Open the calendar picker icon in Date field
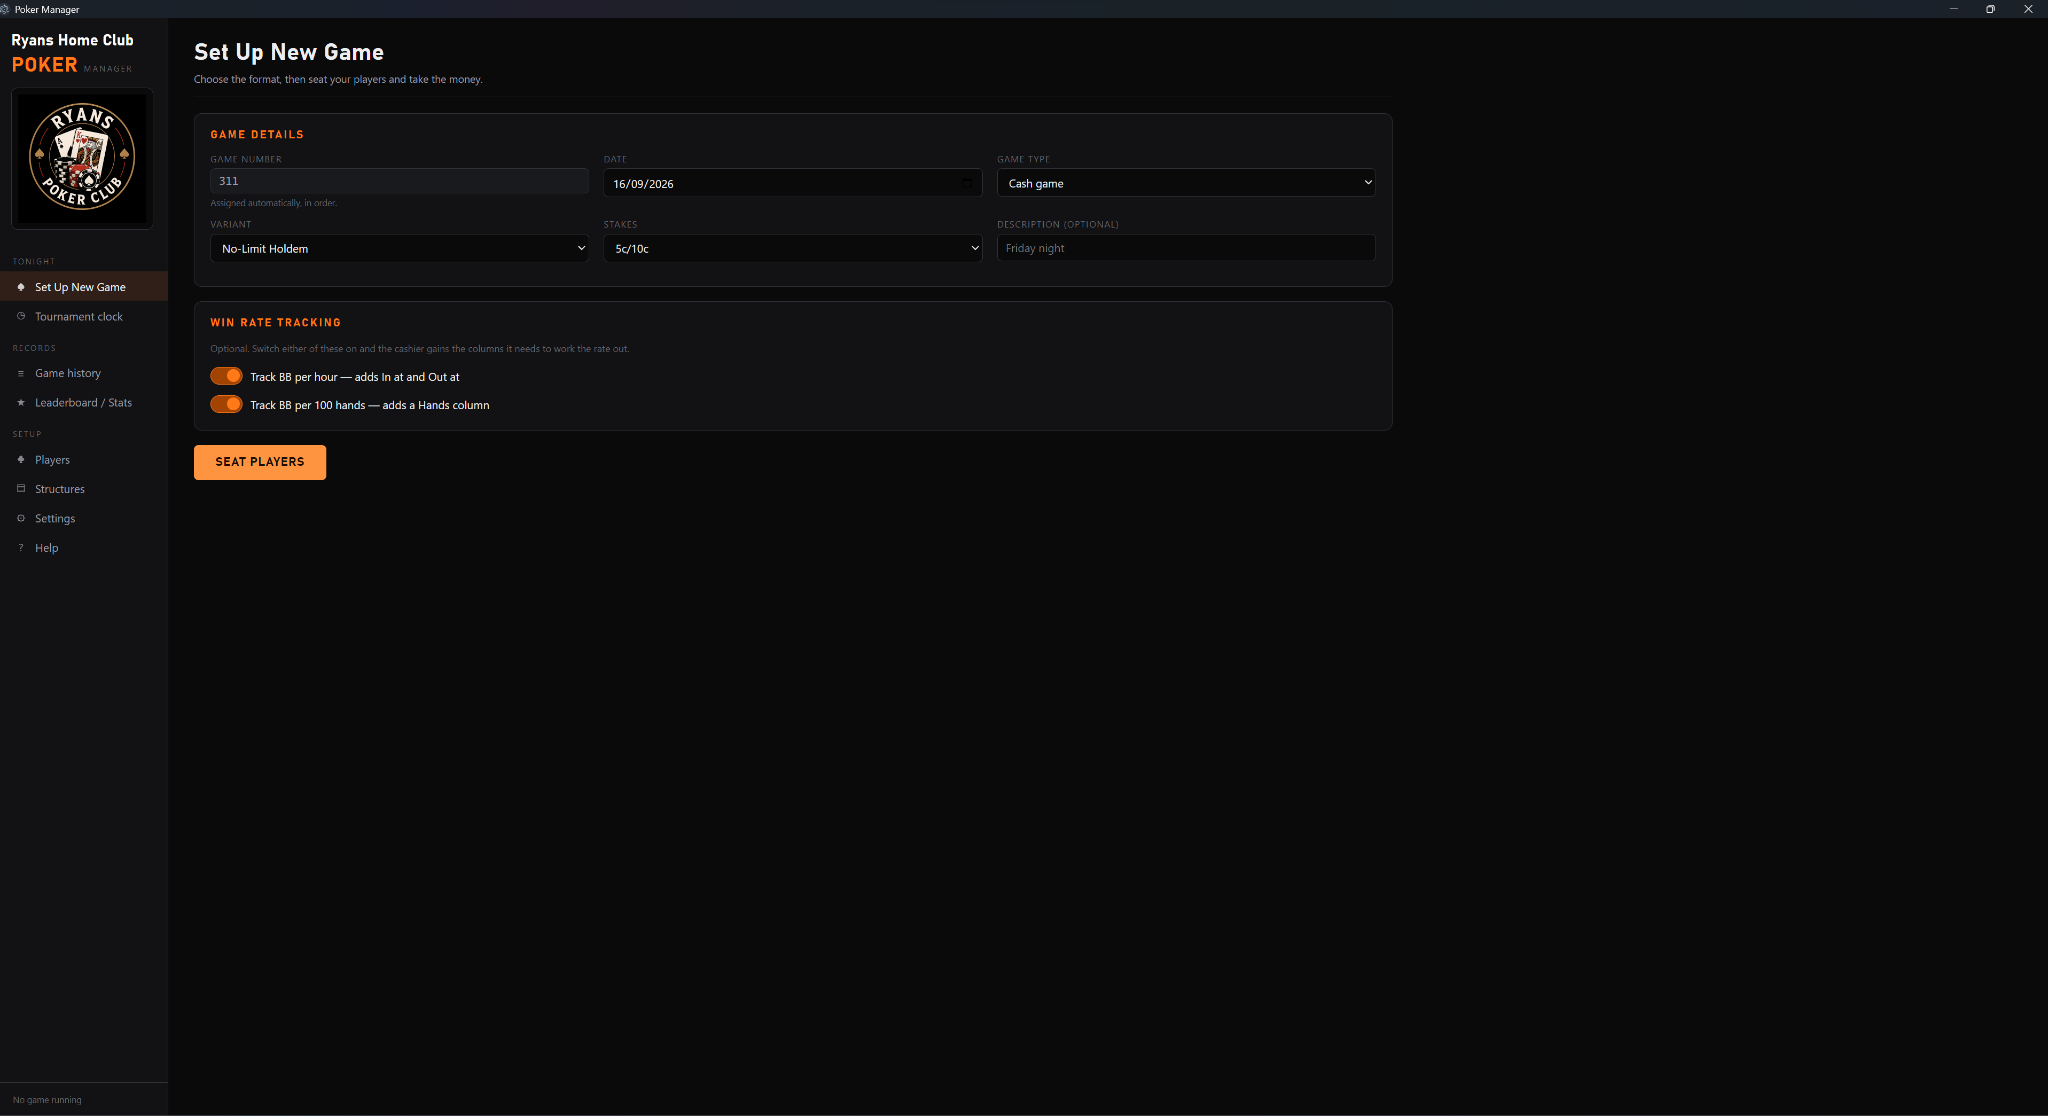The image size is (2048, 1116). [x=967, y=183]
